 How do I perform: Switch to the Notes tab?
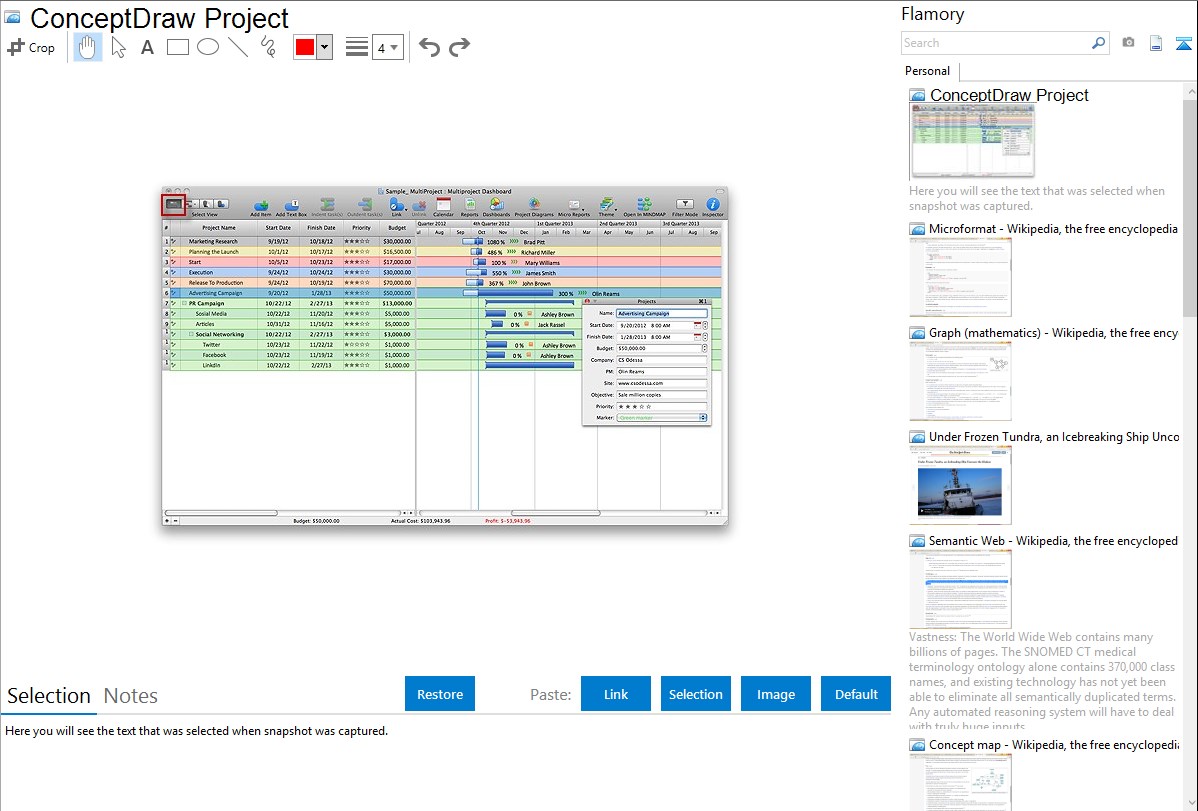pyautogui.click(x=131, y=696)
